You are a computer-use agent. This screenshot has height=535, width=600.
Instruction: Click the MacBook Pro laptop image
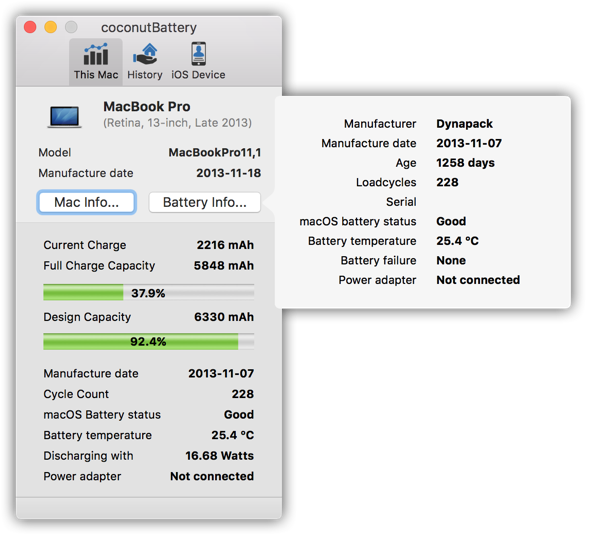[65, 116]
